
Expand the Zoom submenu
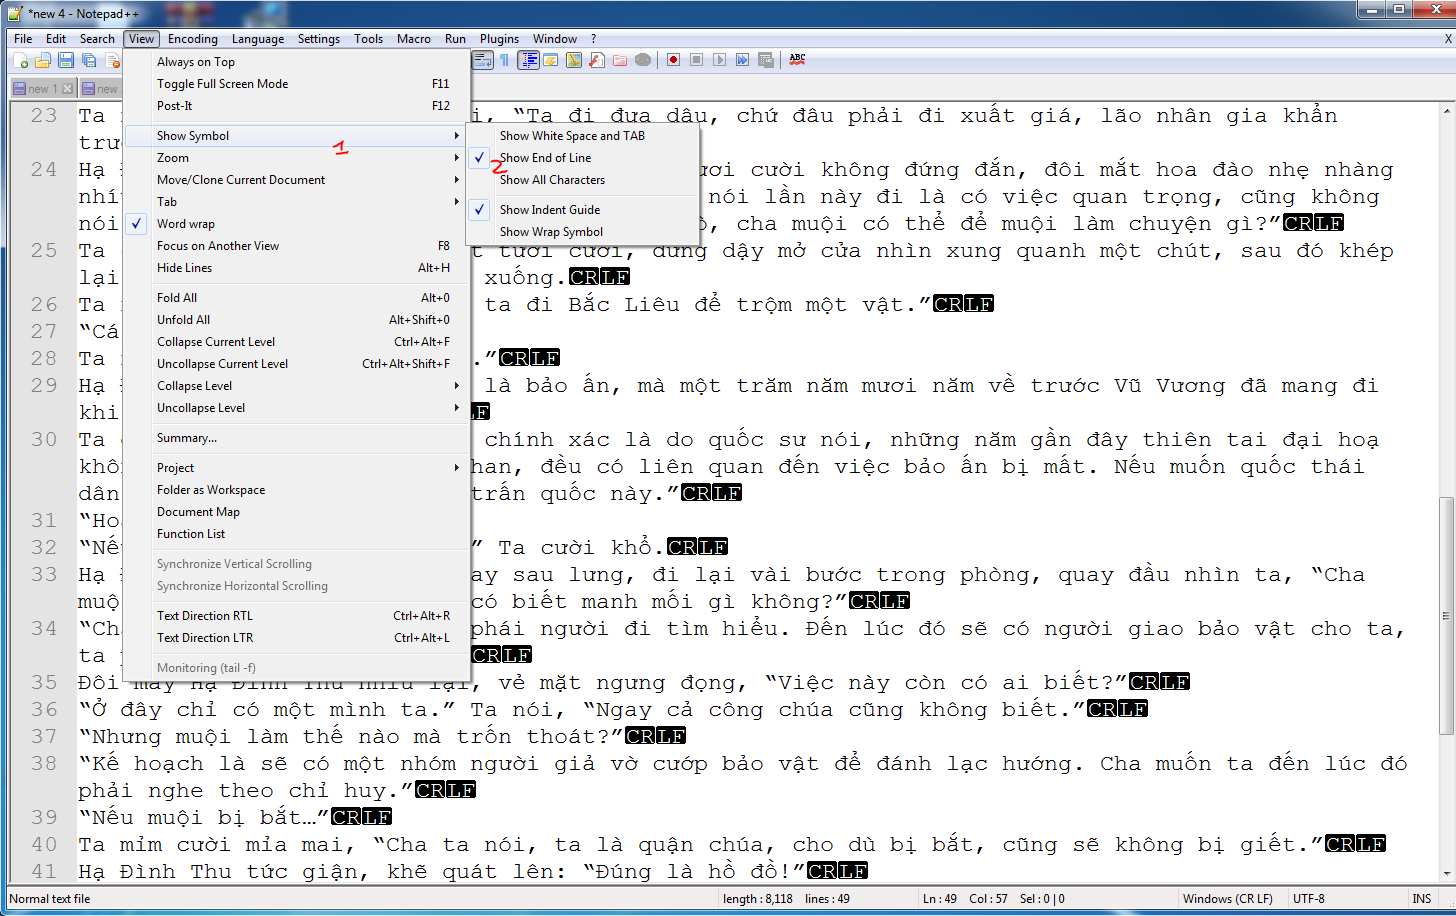pos(173,158)
